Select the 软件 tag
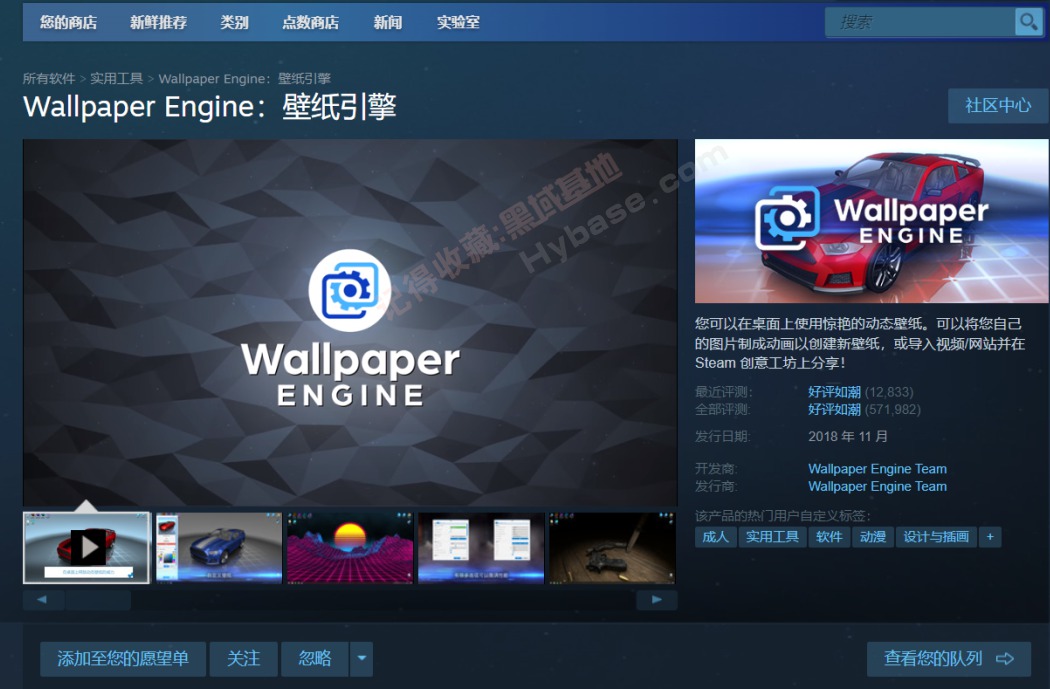Screen dimensions: 1050x689 click(x=829, y=536)
